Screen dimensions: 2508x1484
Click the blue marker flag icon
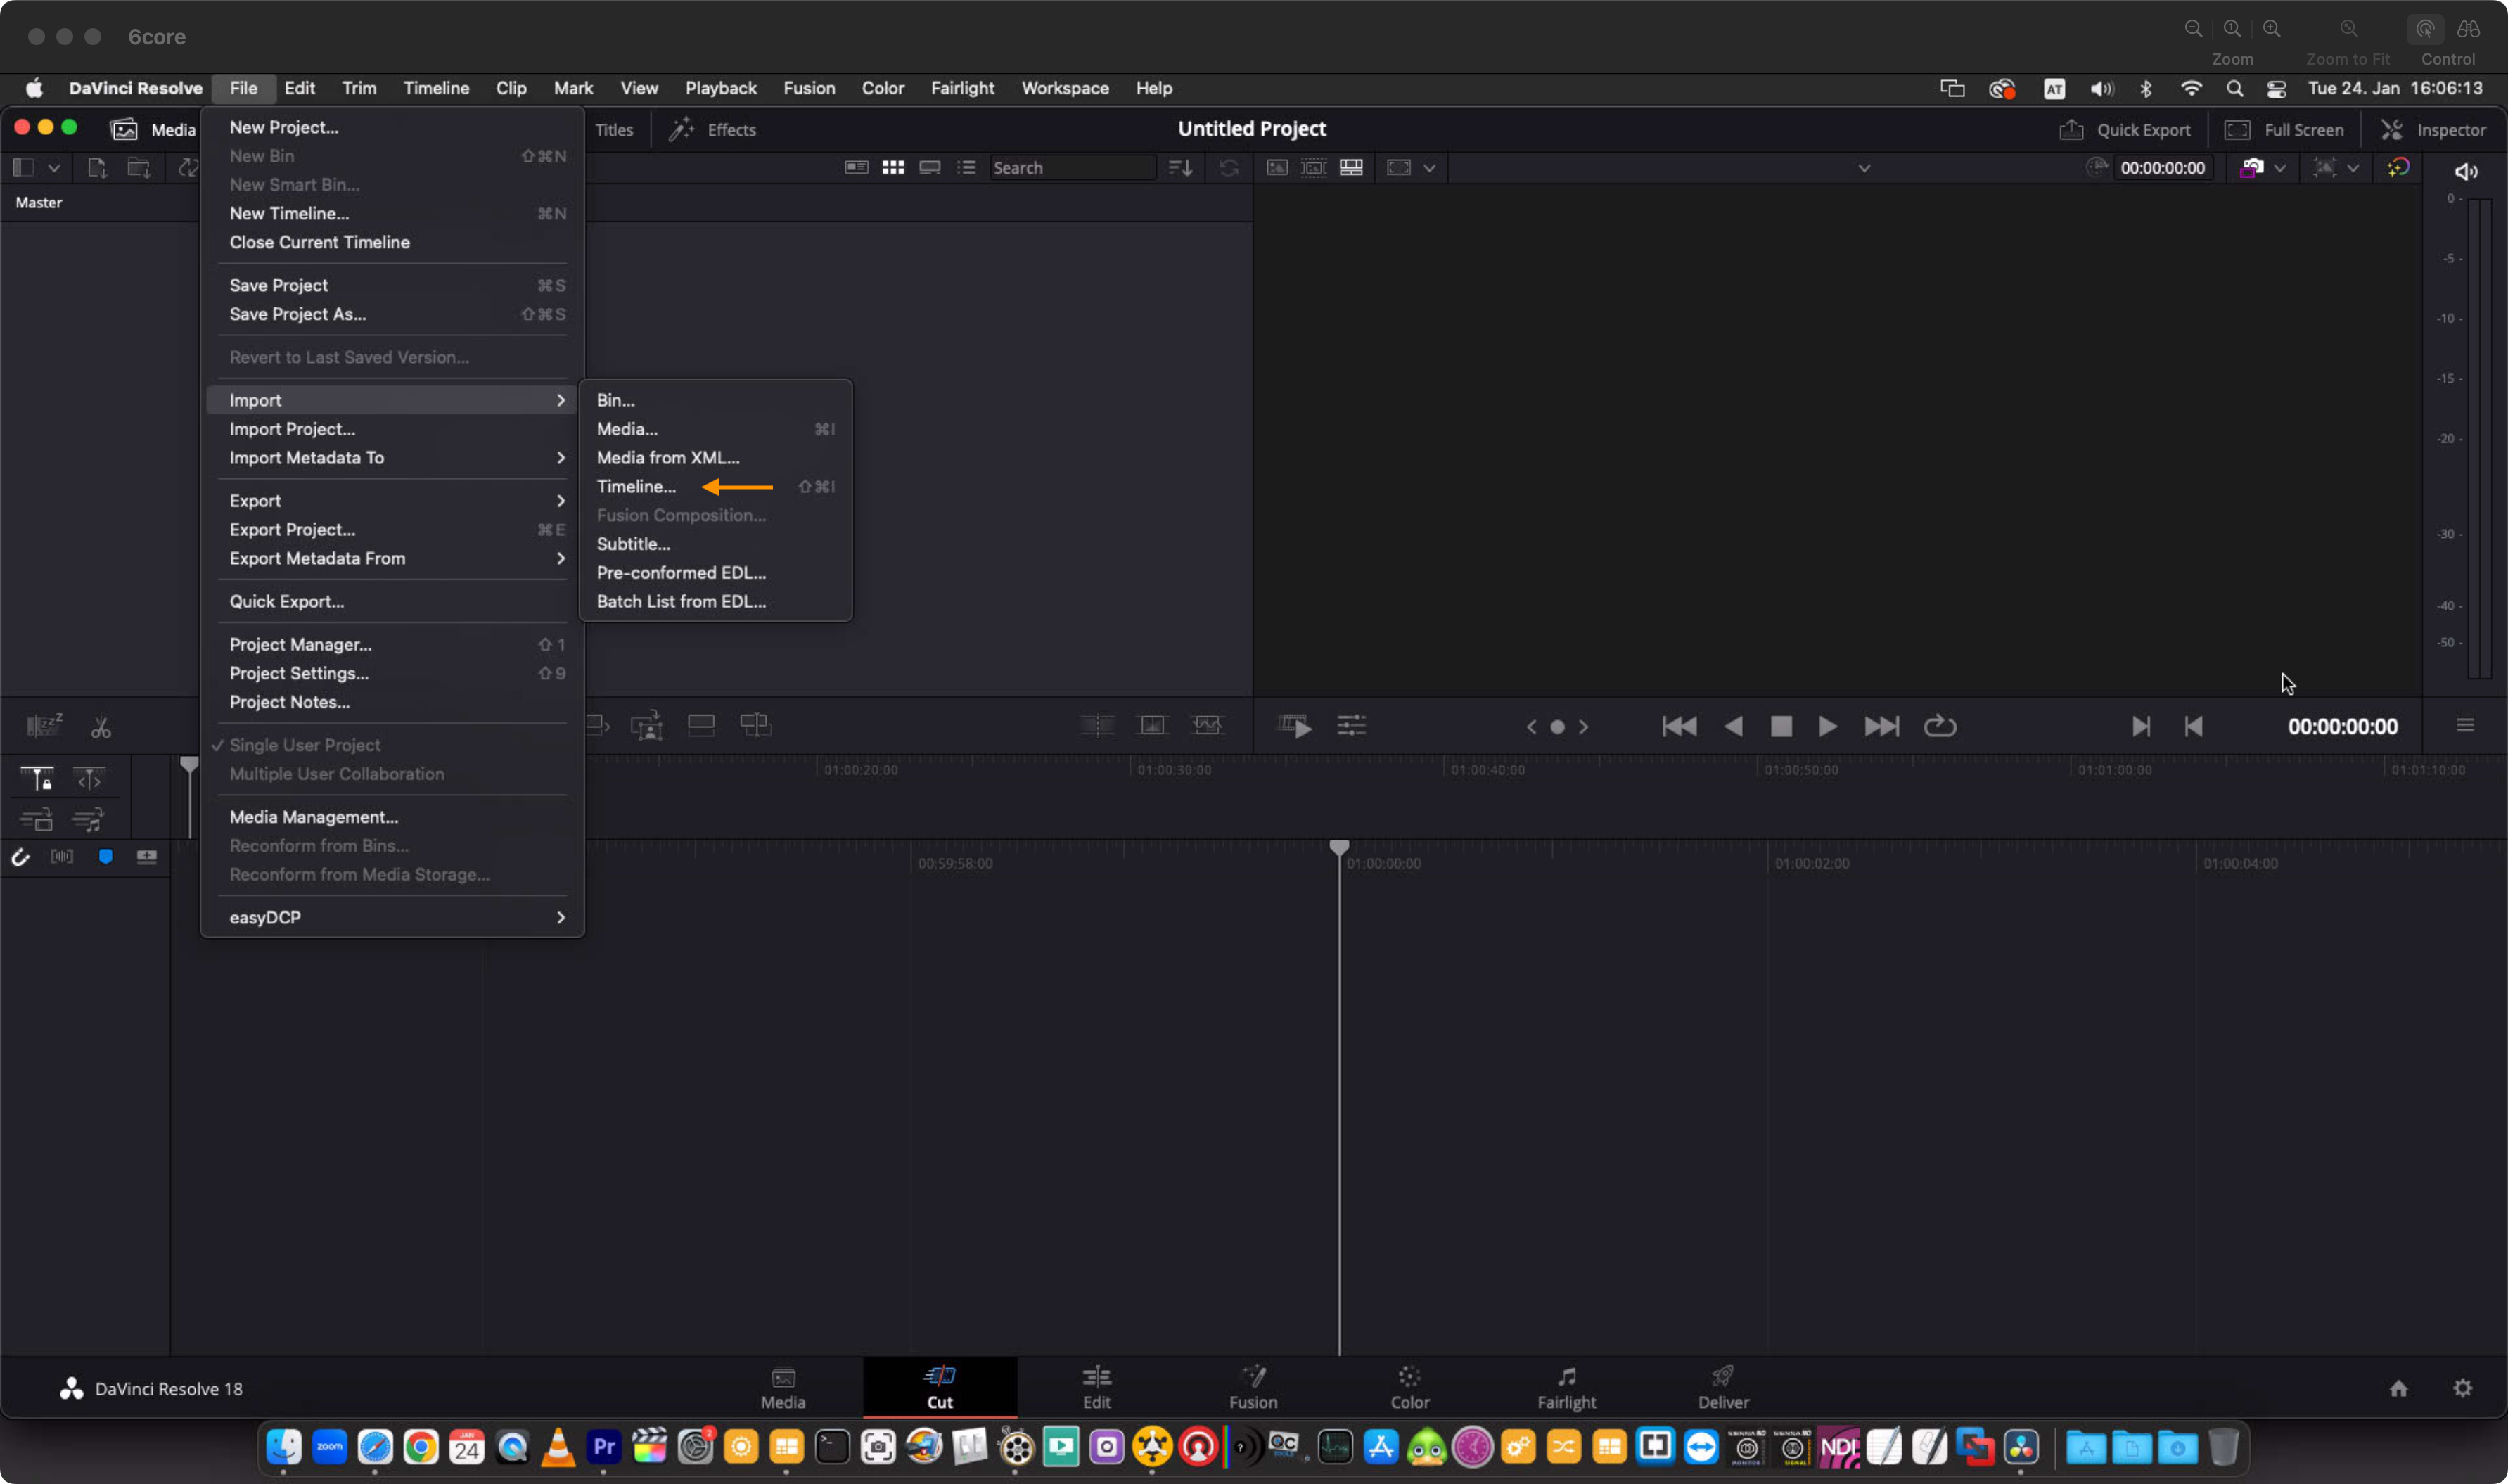pyautogui.click(x=105, y=857)
